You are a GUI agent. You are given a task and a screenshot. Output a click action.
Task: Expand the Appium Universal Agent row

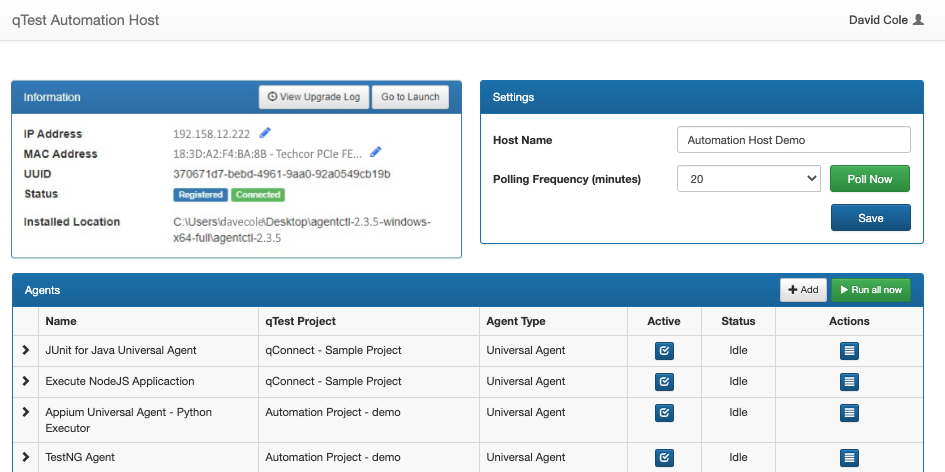click(x=26, y=412)
